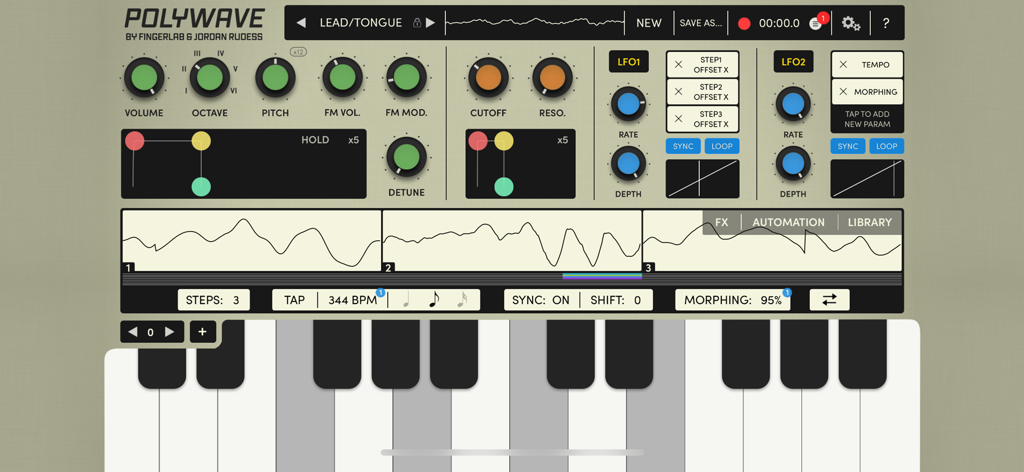Open help with the question mark
The height and width of the screenshot is (472, 1024).
pyautogui.click(x=886, y=24)
